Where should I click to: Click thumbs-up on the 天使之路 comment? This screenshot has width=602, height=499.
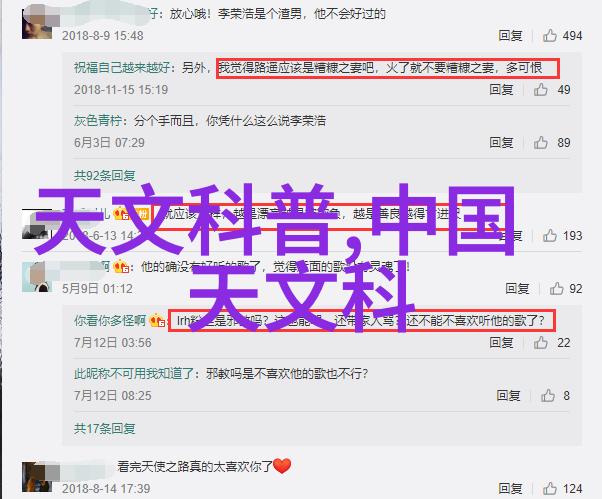pyautogui.click(x=549, y=488)
